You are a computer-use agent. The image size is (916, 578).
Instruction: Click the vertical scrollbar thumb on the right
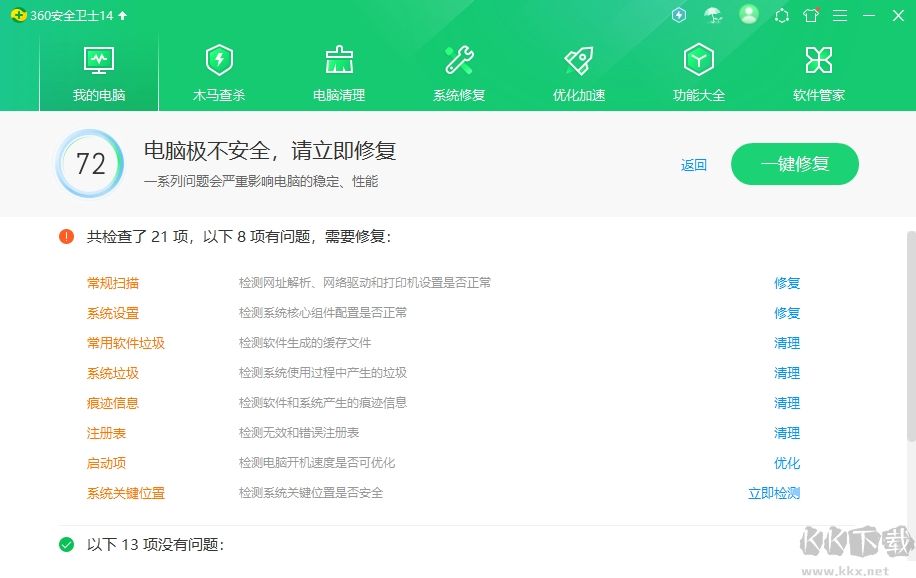coord(911,336)
